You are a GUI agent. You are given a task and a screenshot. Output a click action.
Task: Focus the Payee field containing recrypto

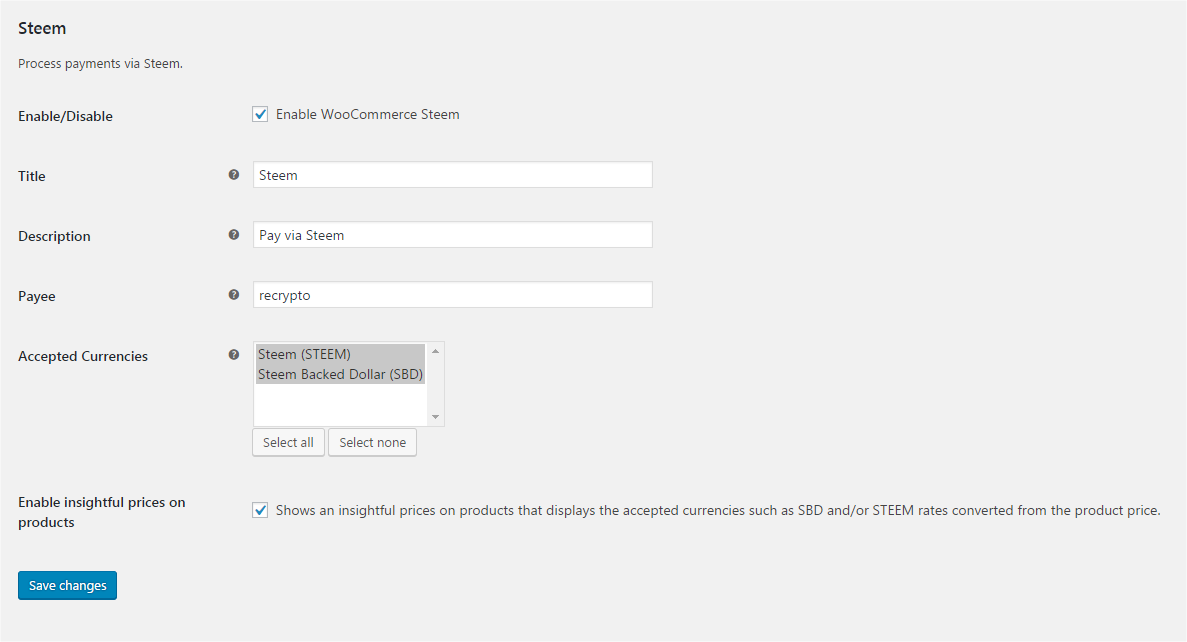tap(452, 295)
